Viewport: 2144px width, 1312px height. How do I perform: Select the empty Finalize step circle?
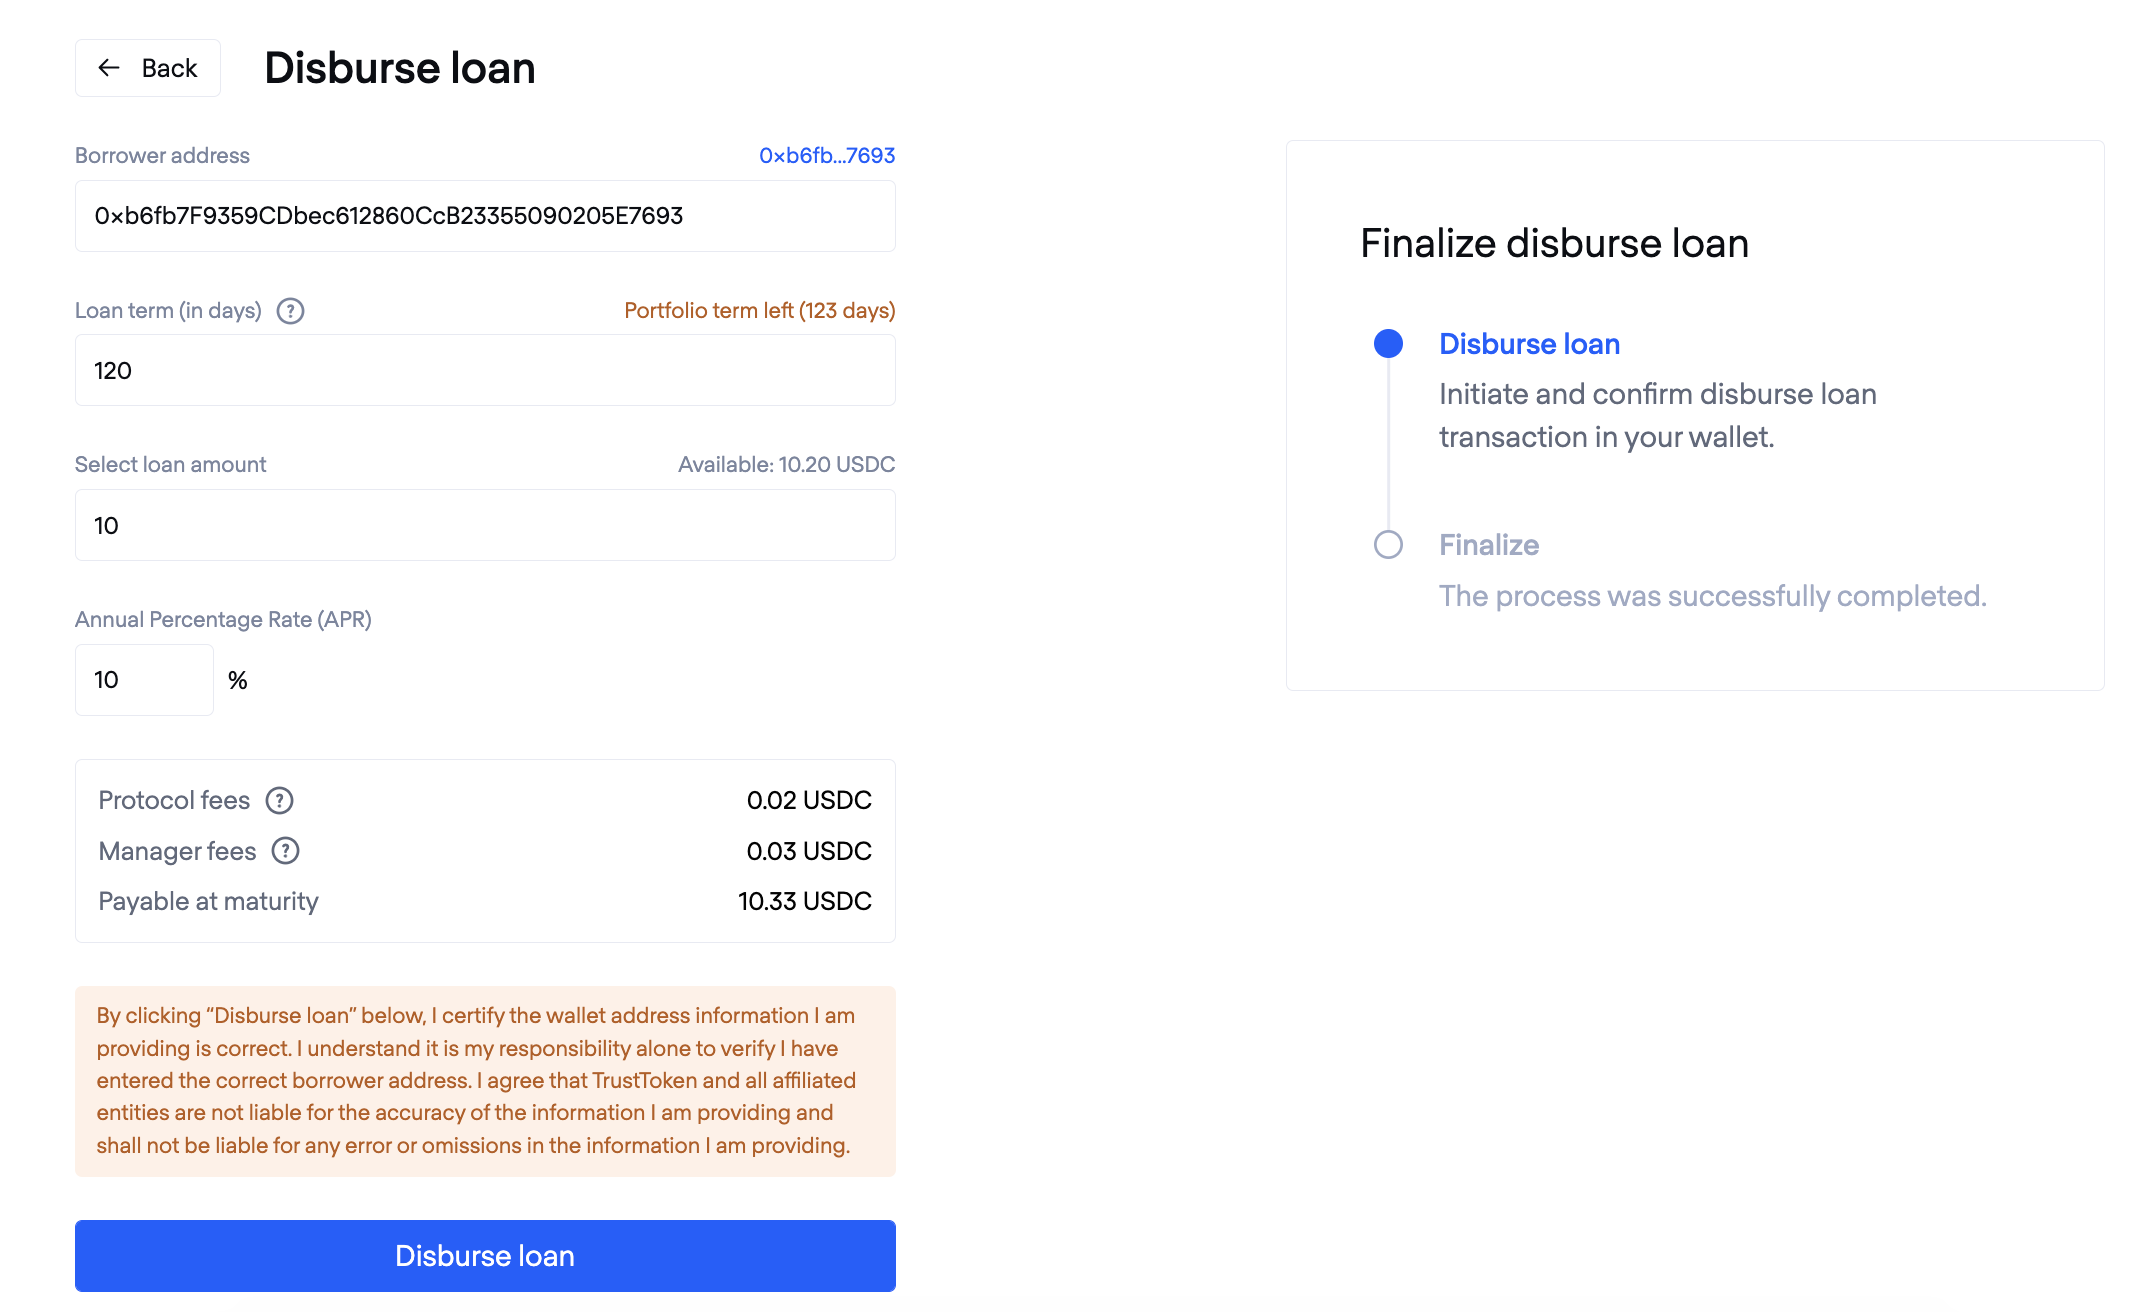click(x=1388, y=545)
